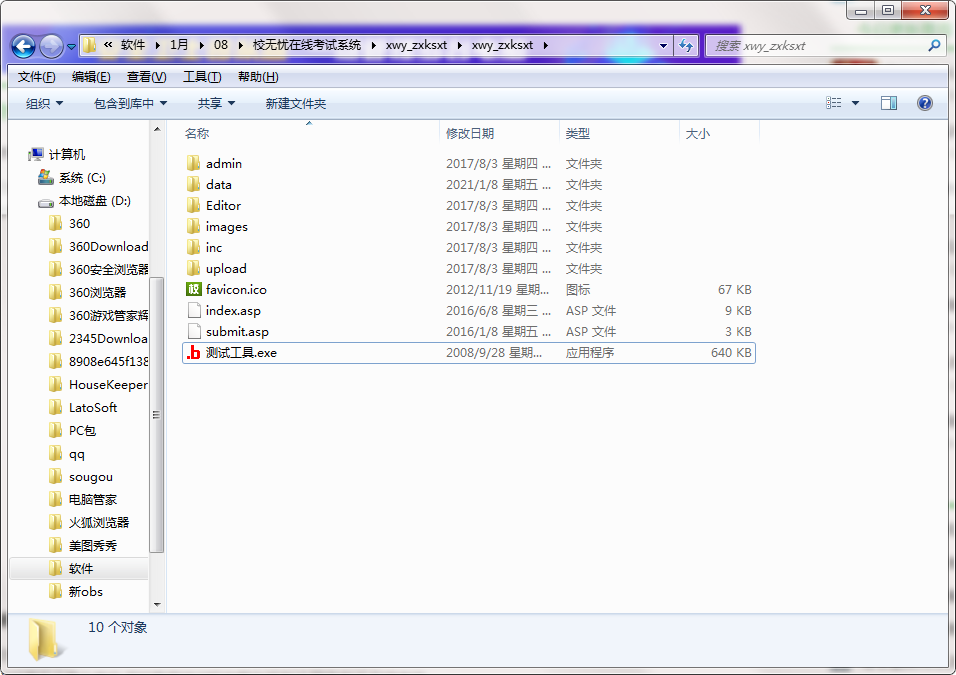Toggle the preview pane icon
This screenshot has height=675, width=956.
point(888,103)
